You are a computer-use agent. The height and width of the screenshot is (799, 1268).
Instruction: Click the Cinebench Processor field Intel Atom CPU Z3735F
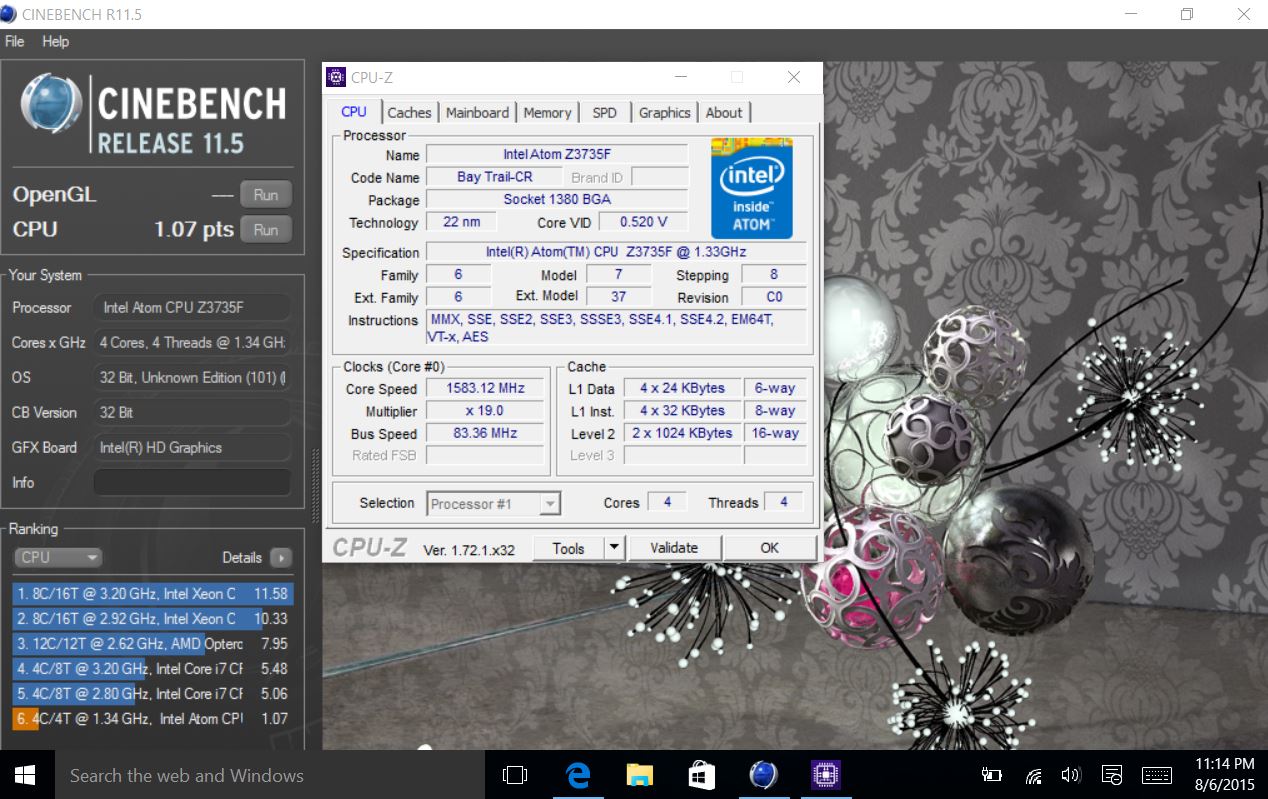(192, 307)
